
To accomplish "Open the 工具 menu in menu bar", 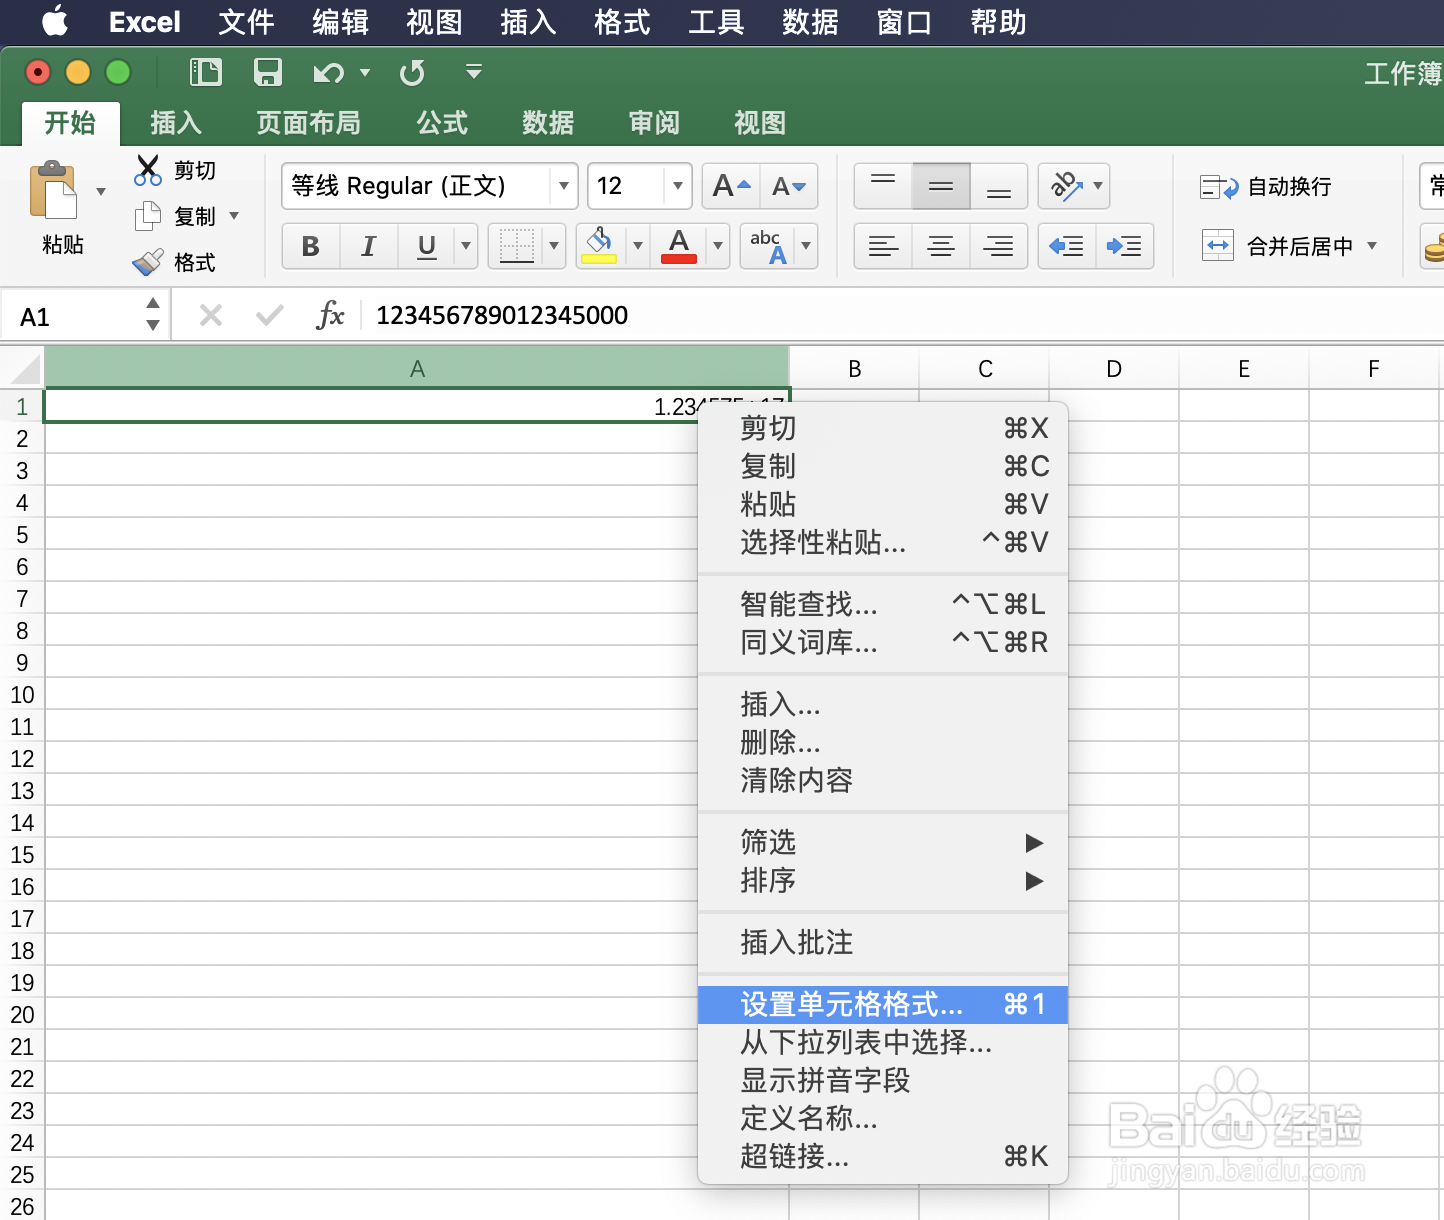I will [716, 22].
